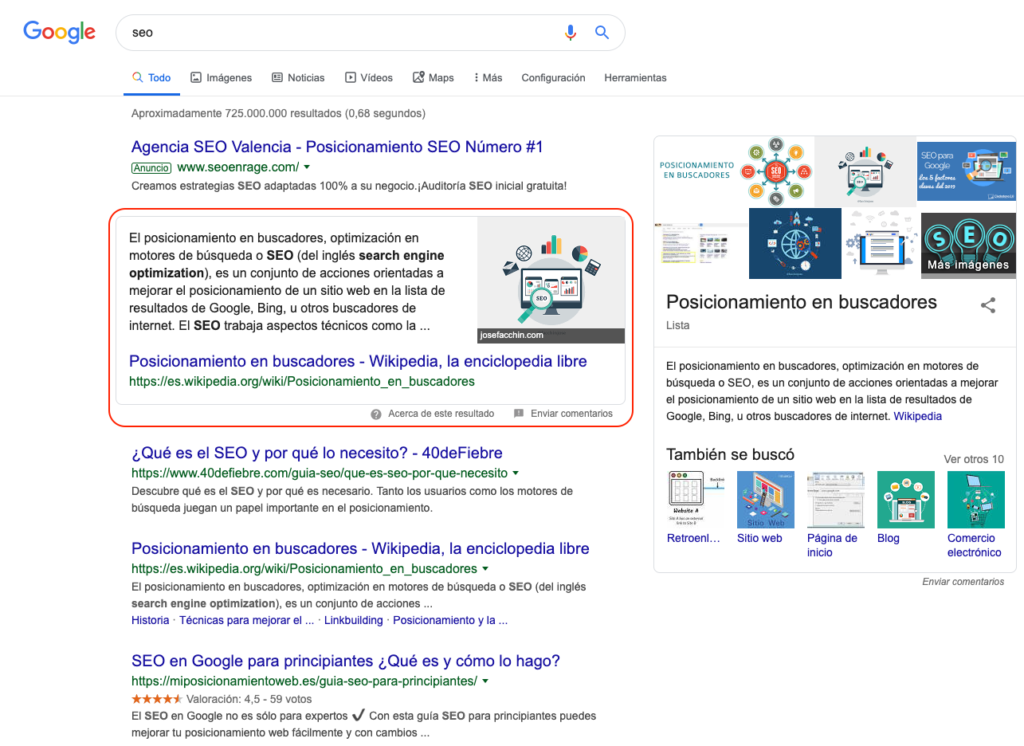Click 'Ver otros 10' link
The width and height of the screenshot is (1024, 746).
pyautogui.click(x=974, y=459)
